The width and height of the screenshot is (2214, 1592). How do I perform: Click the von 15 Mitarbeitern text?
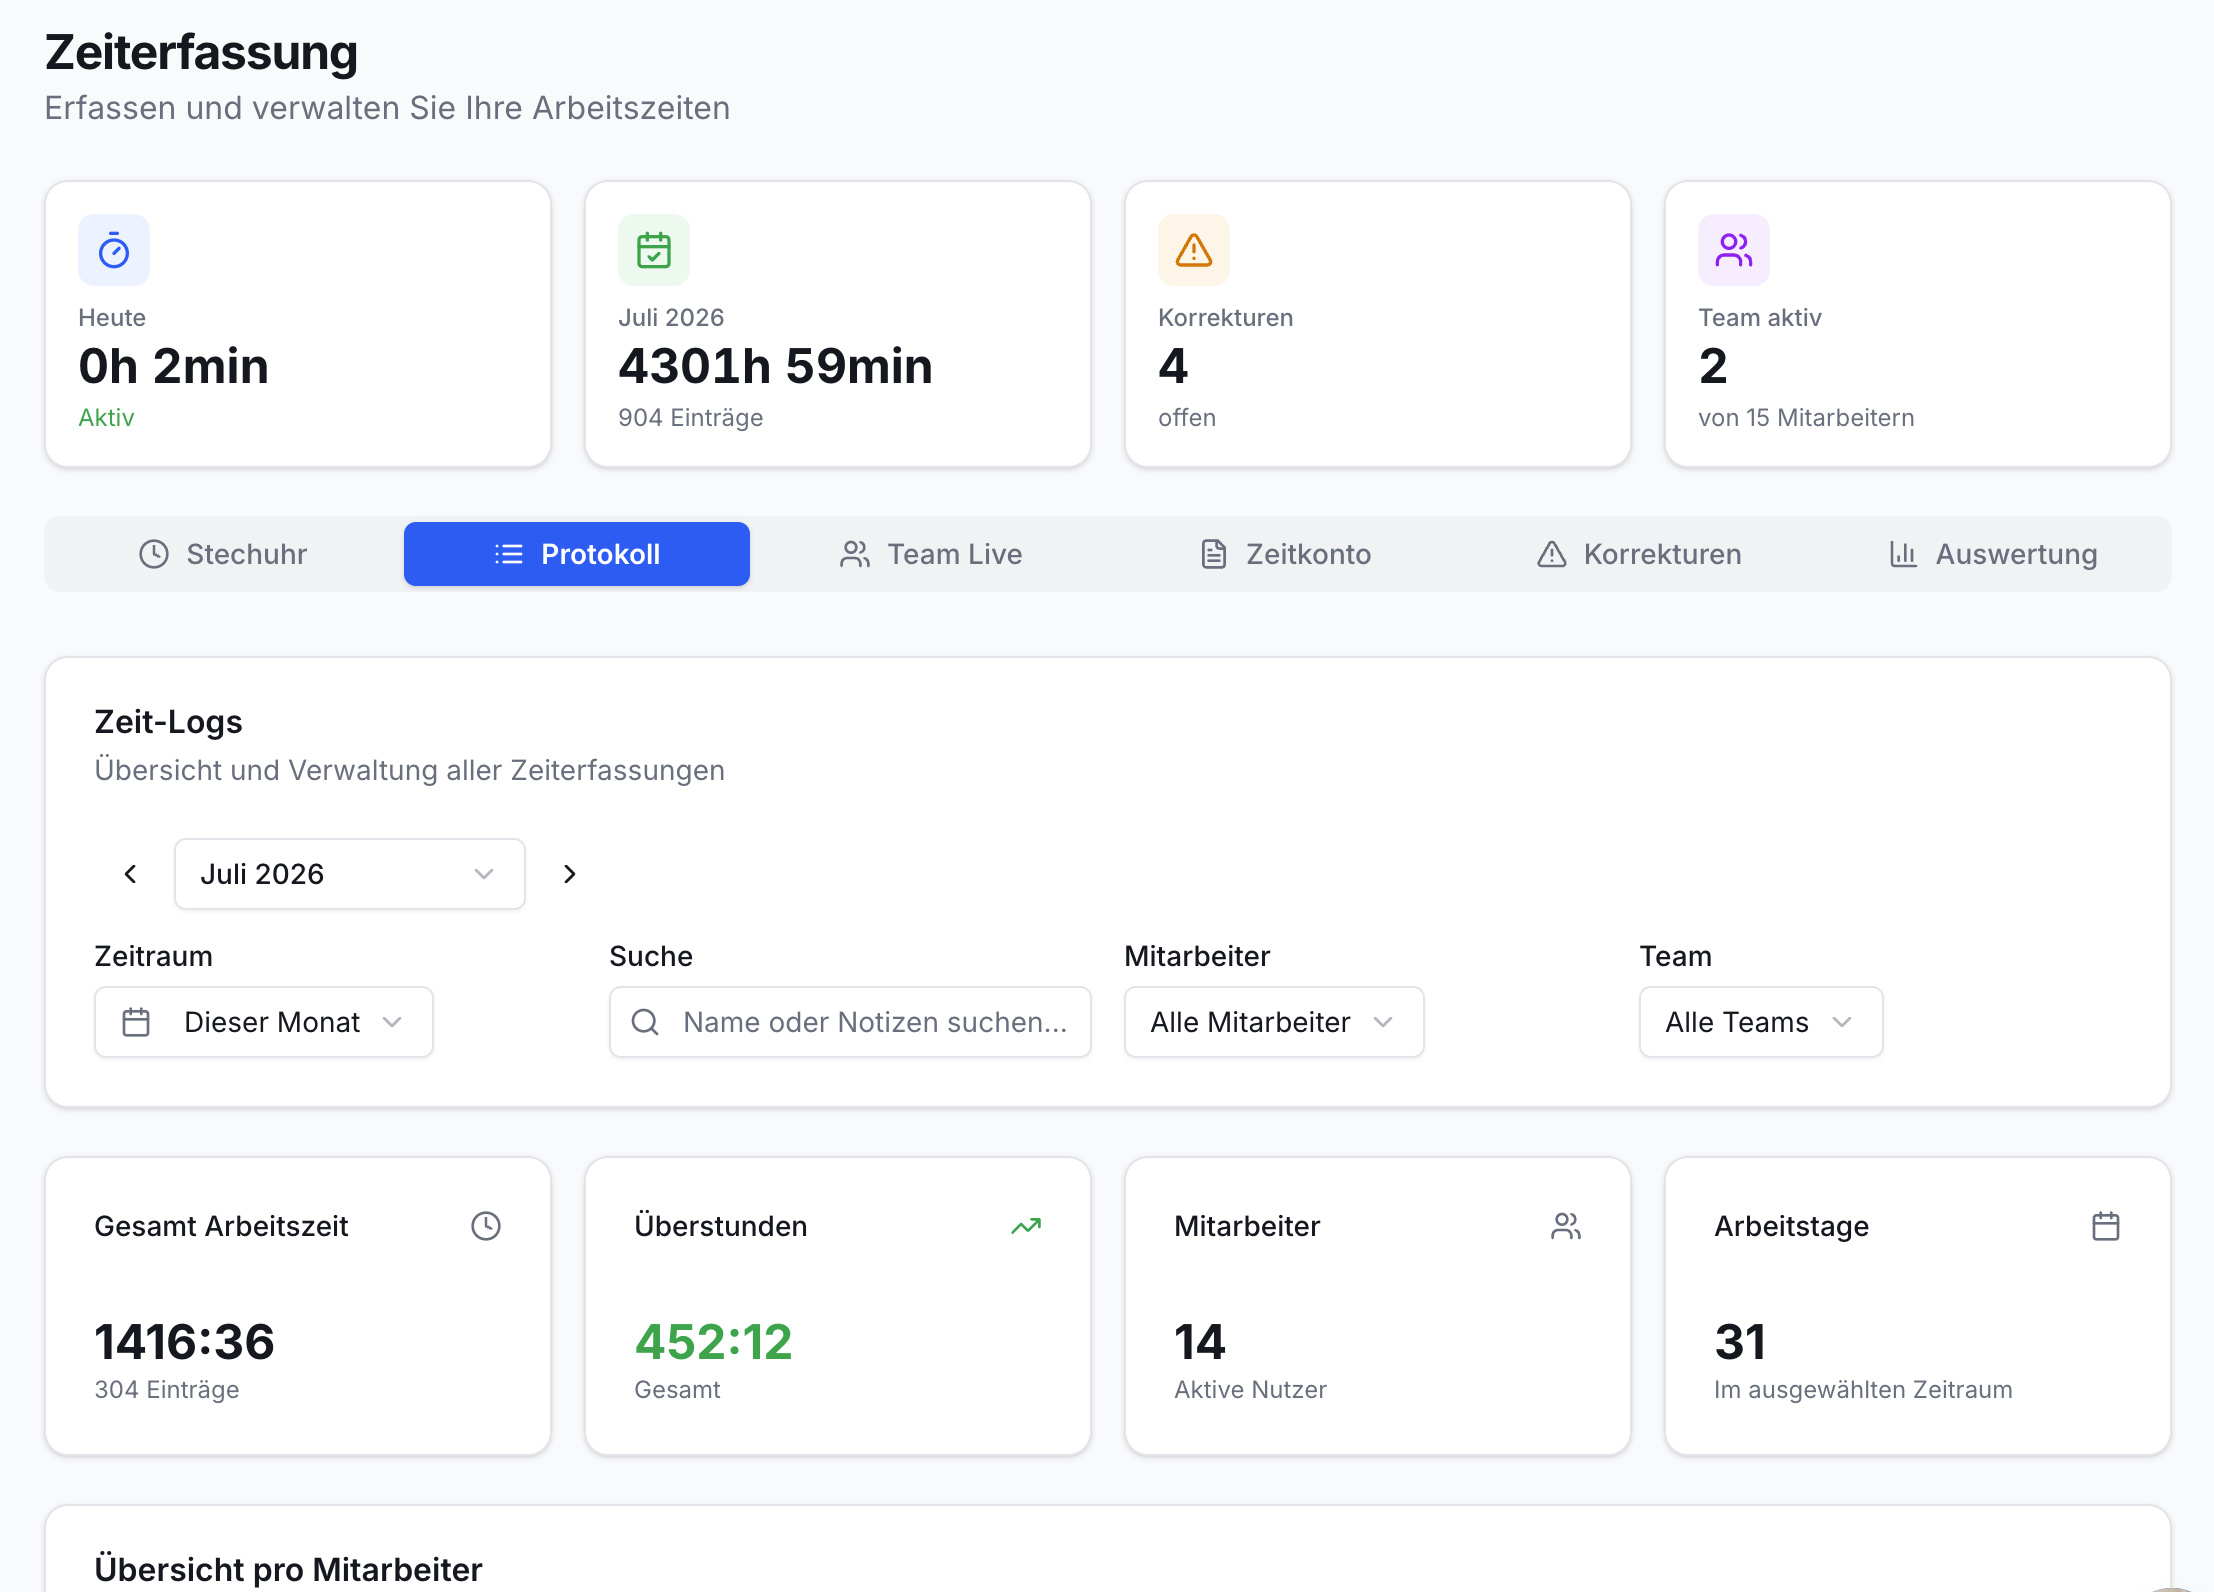(x=1806, y=418)
